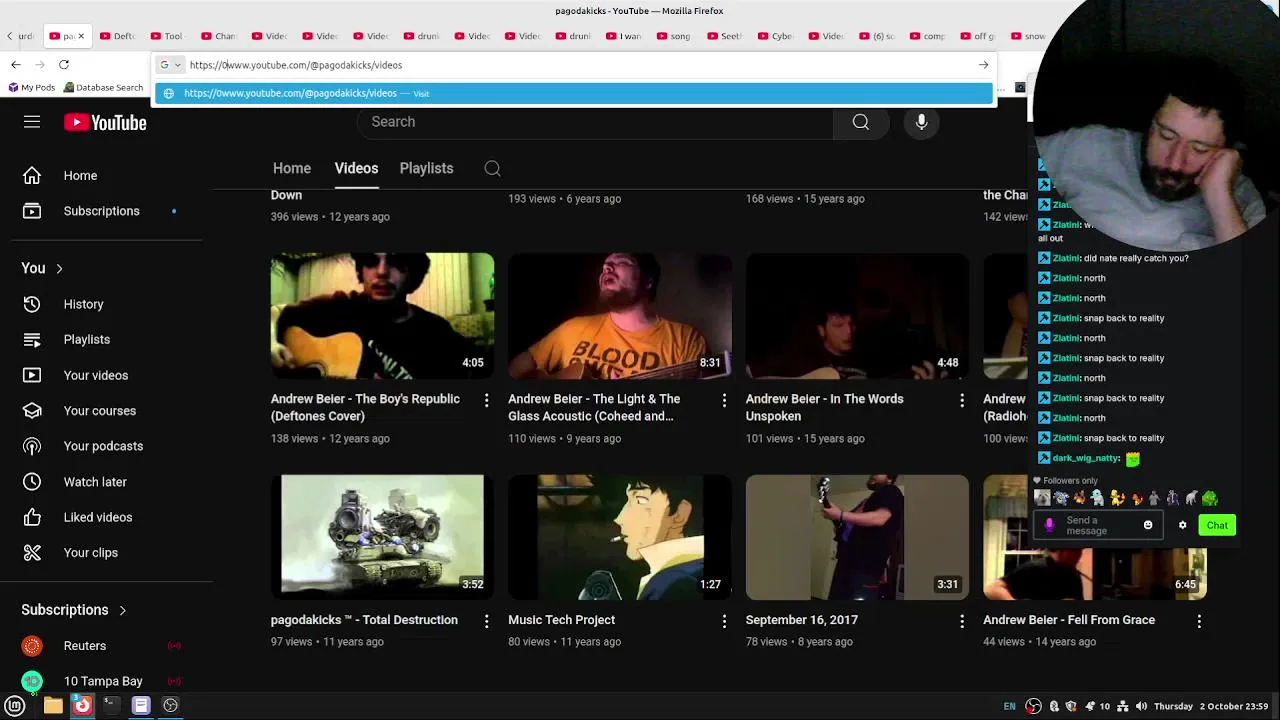Play the tank thumbnail Total Destruction video
1280x720 pixels.
[x=382, y=537]
